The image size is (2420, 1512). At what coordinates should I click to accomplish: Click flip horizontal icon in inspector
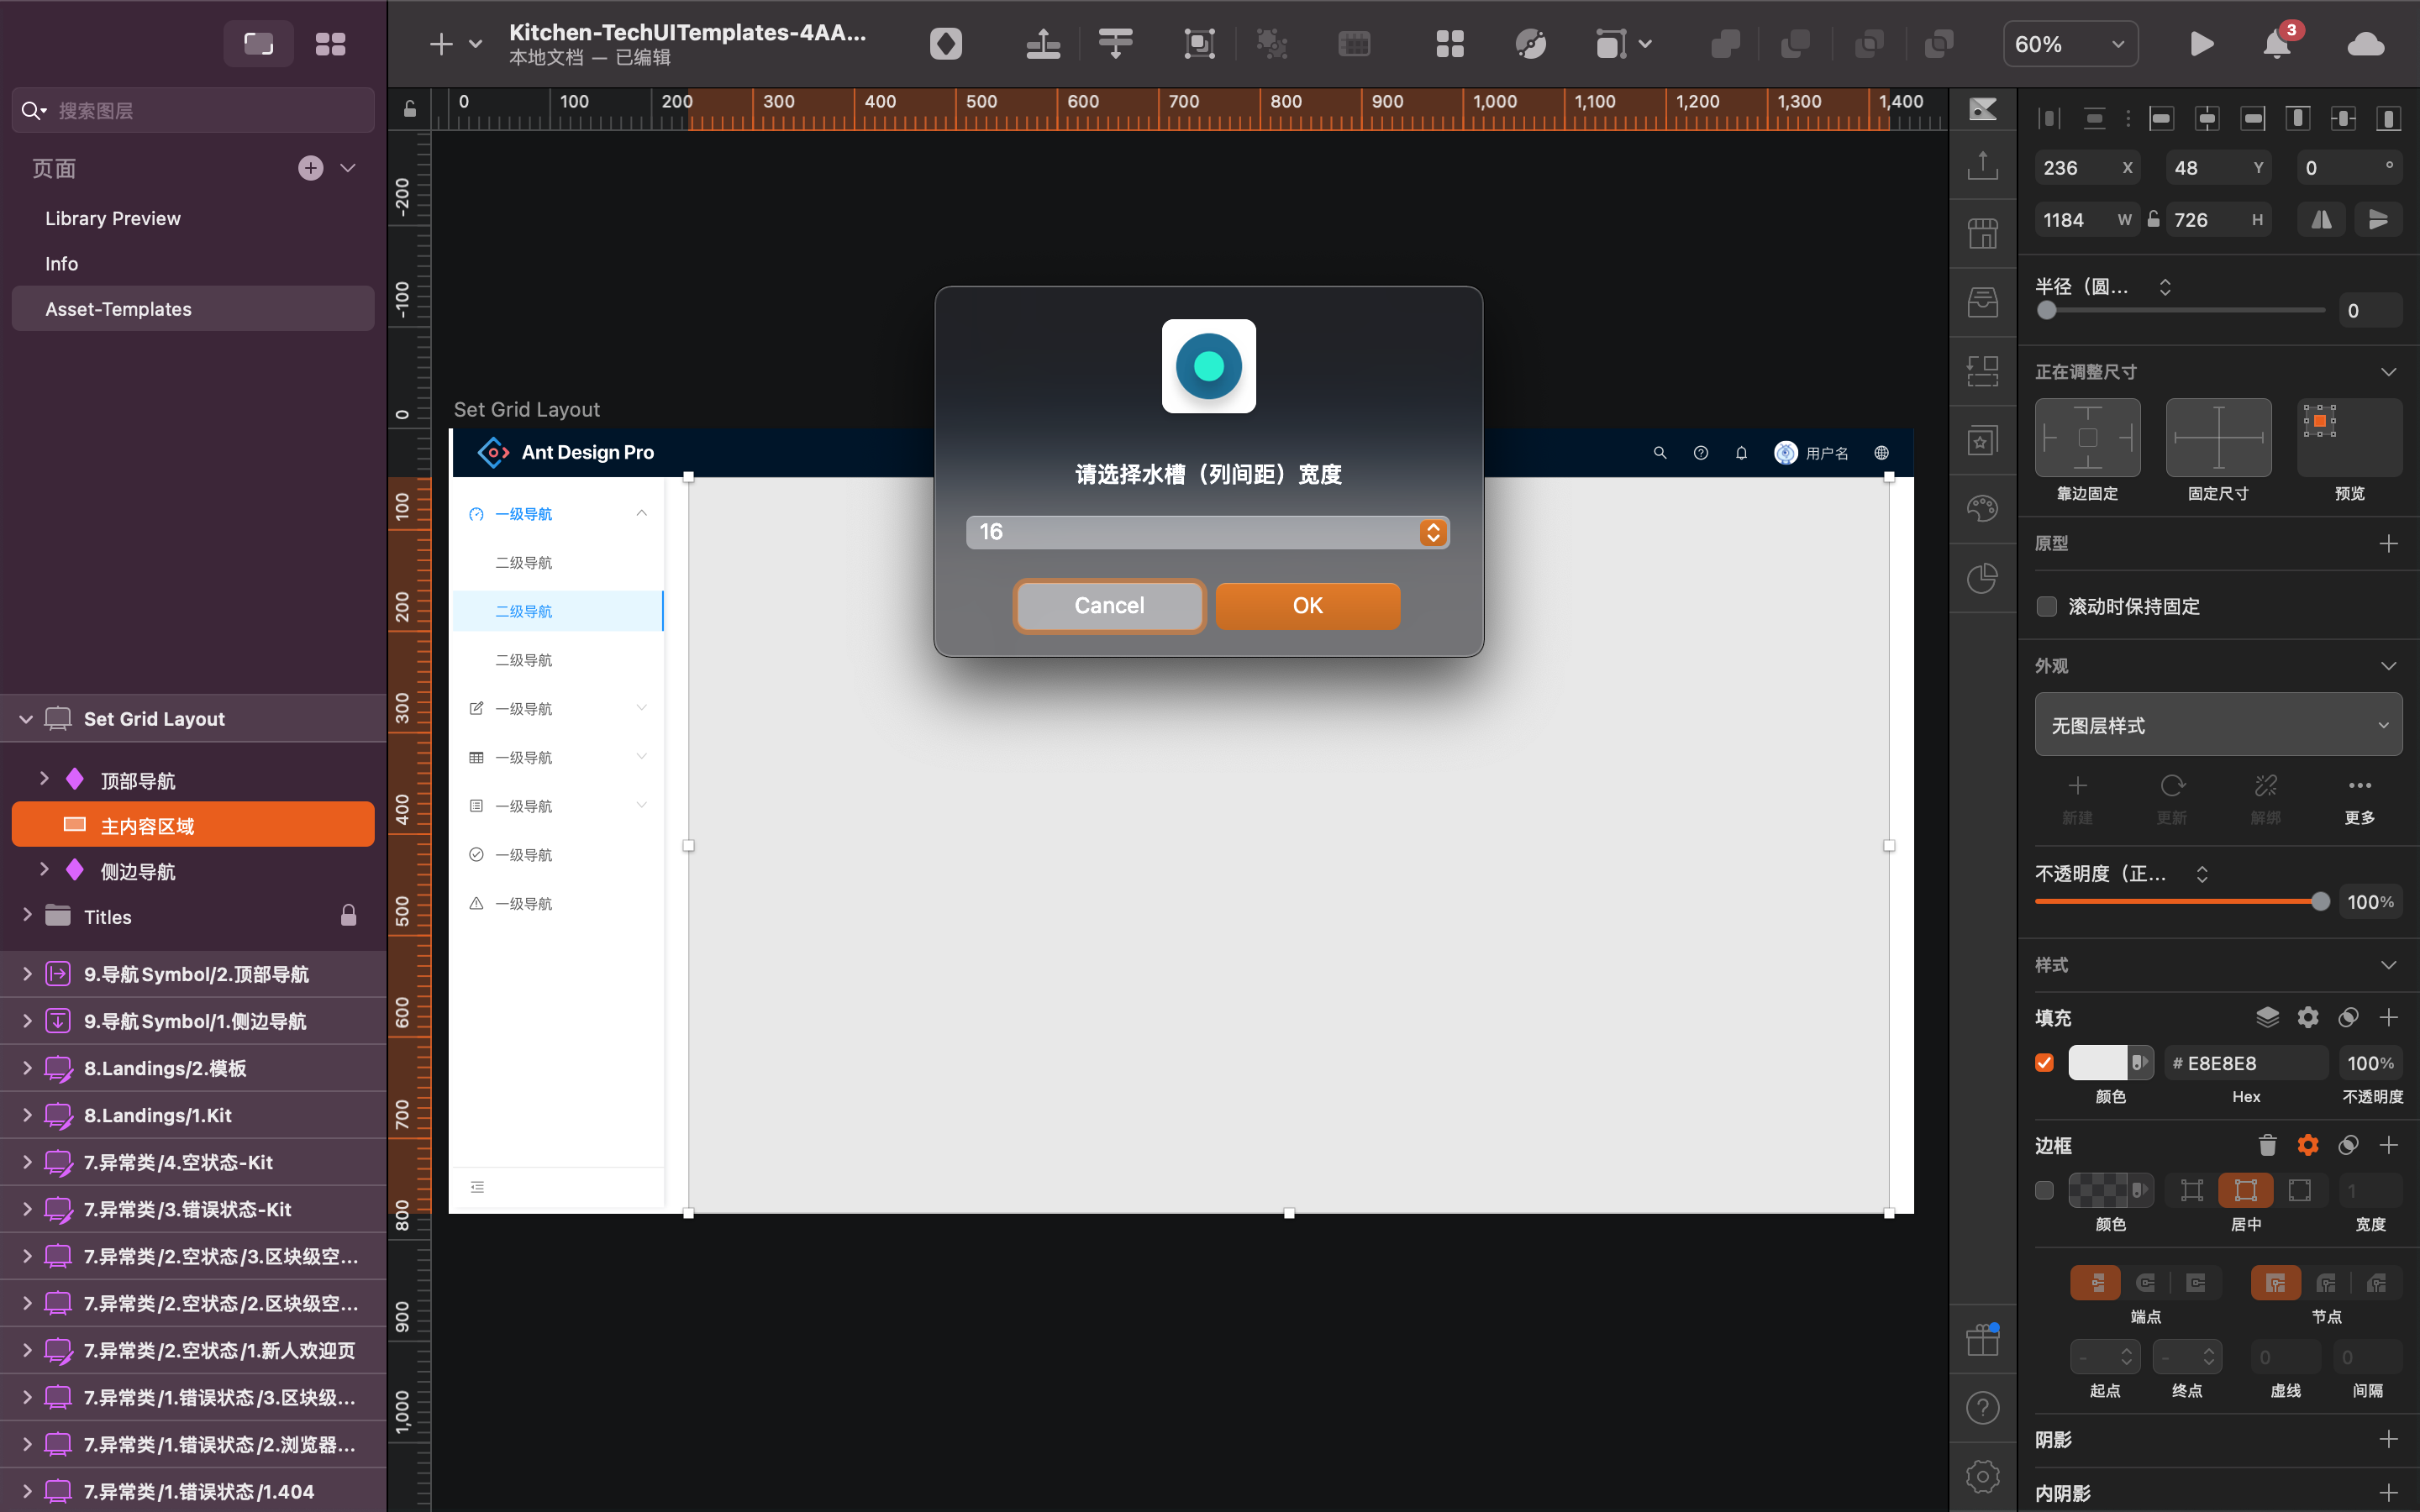pyautogui.click(x=2321, y=220)
